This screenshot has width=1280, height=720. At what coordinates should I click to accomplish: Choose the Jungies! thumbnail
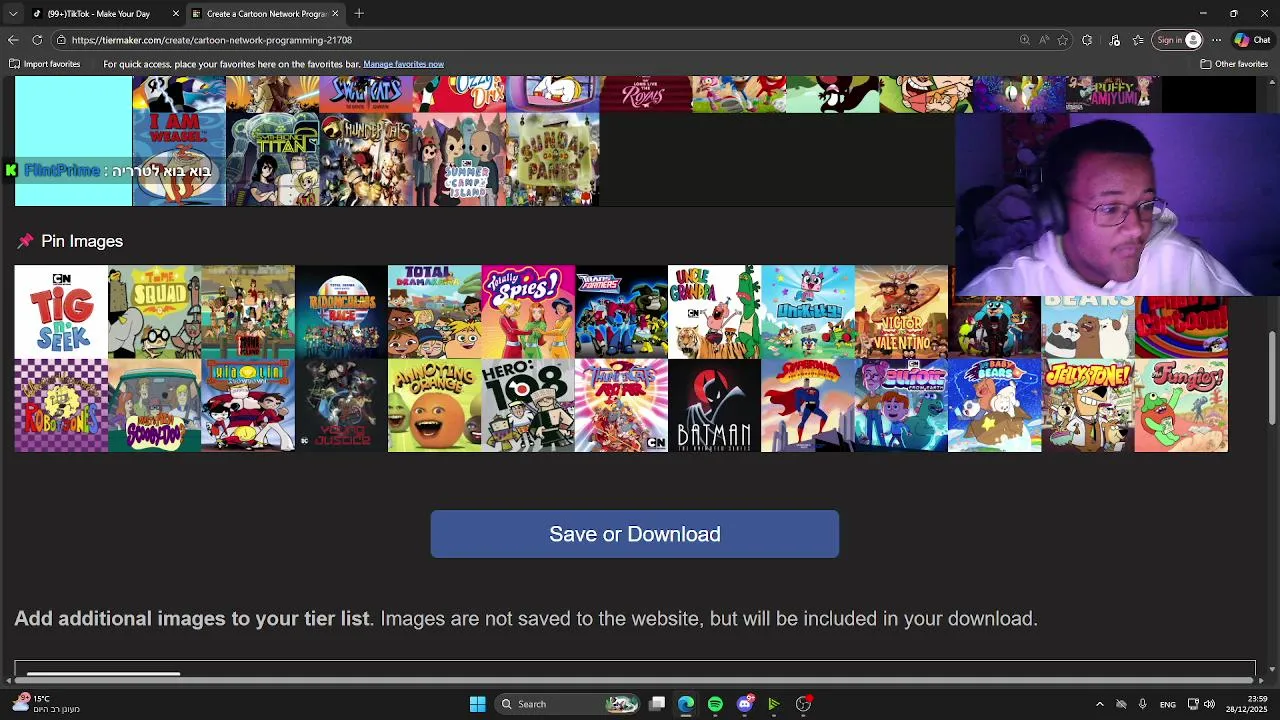click(x=1181, y=405)
